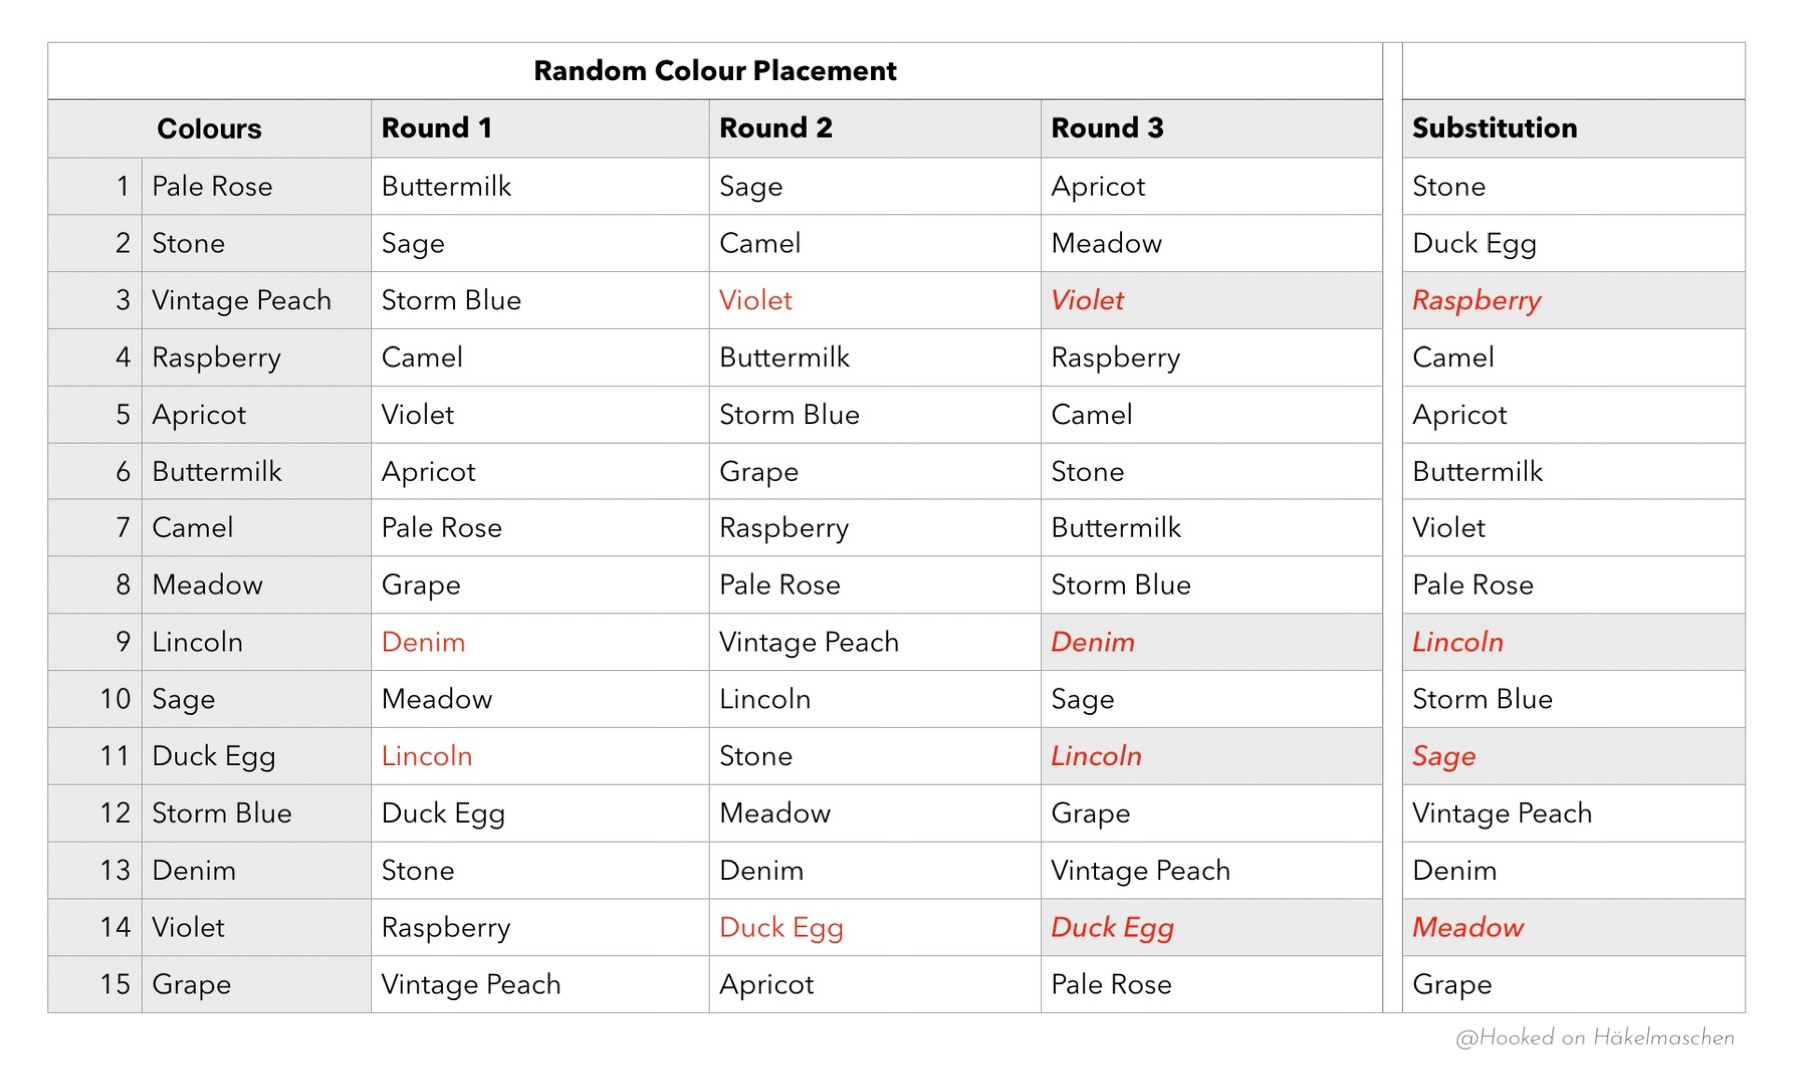Viewport: 1800px width, 1066px height.
Task: Select italic 'Meadow' in Substitution column
Action: point(1467,927)
